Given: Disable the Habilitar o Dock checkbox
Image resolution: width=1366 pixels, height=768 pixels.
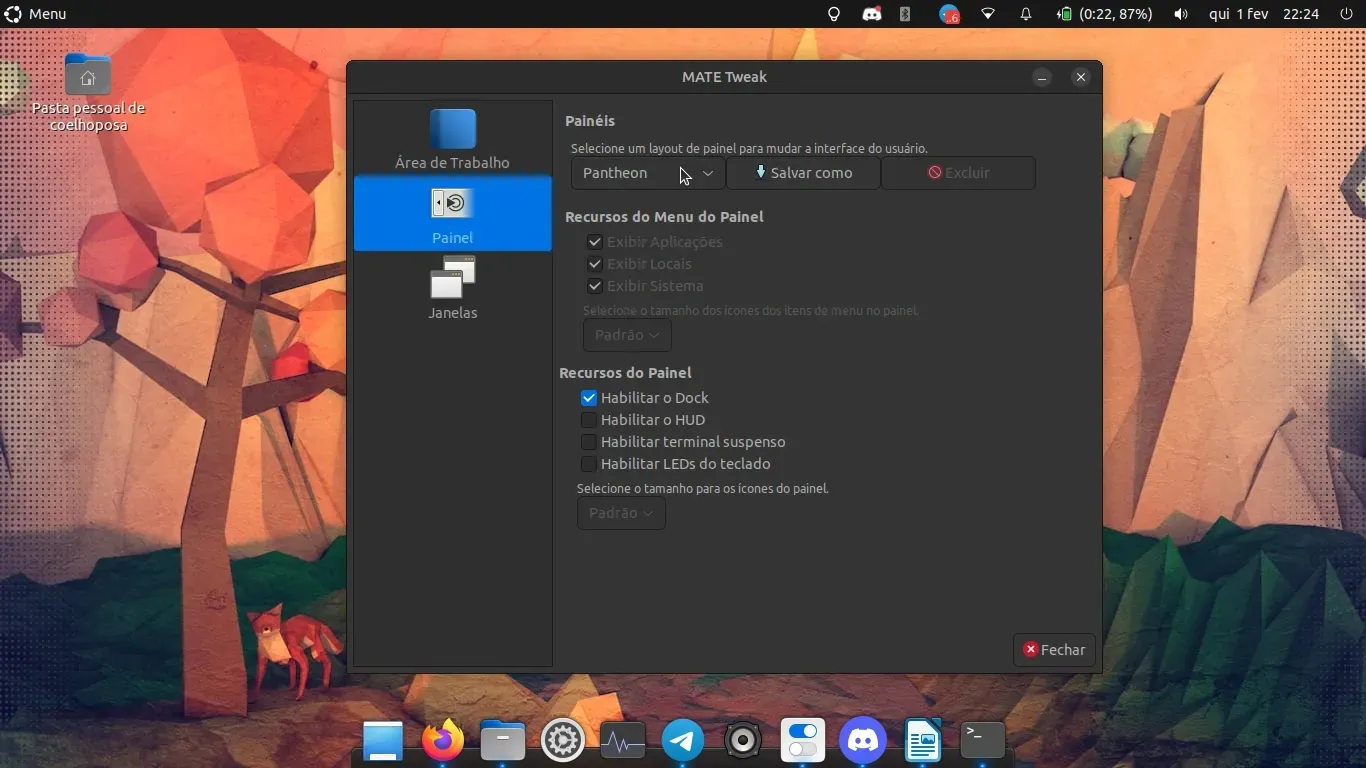Looking at the screenshot, I should tap(589, 398).
